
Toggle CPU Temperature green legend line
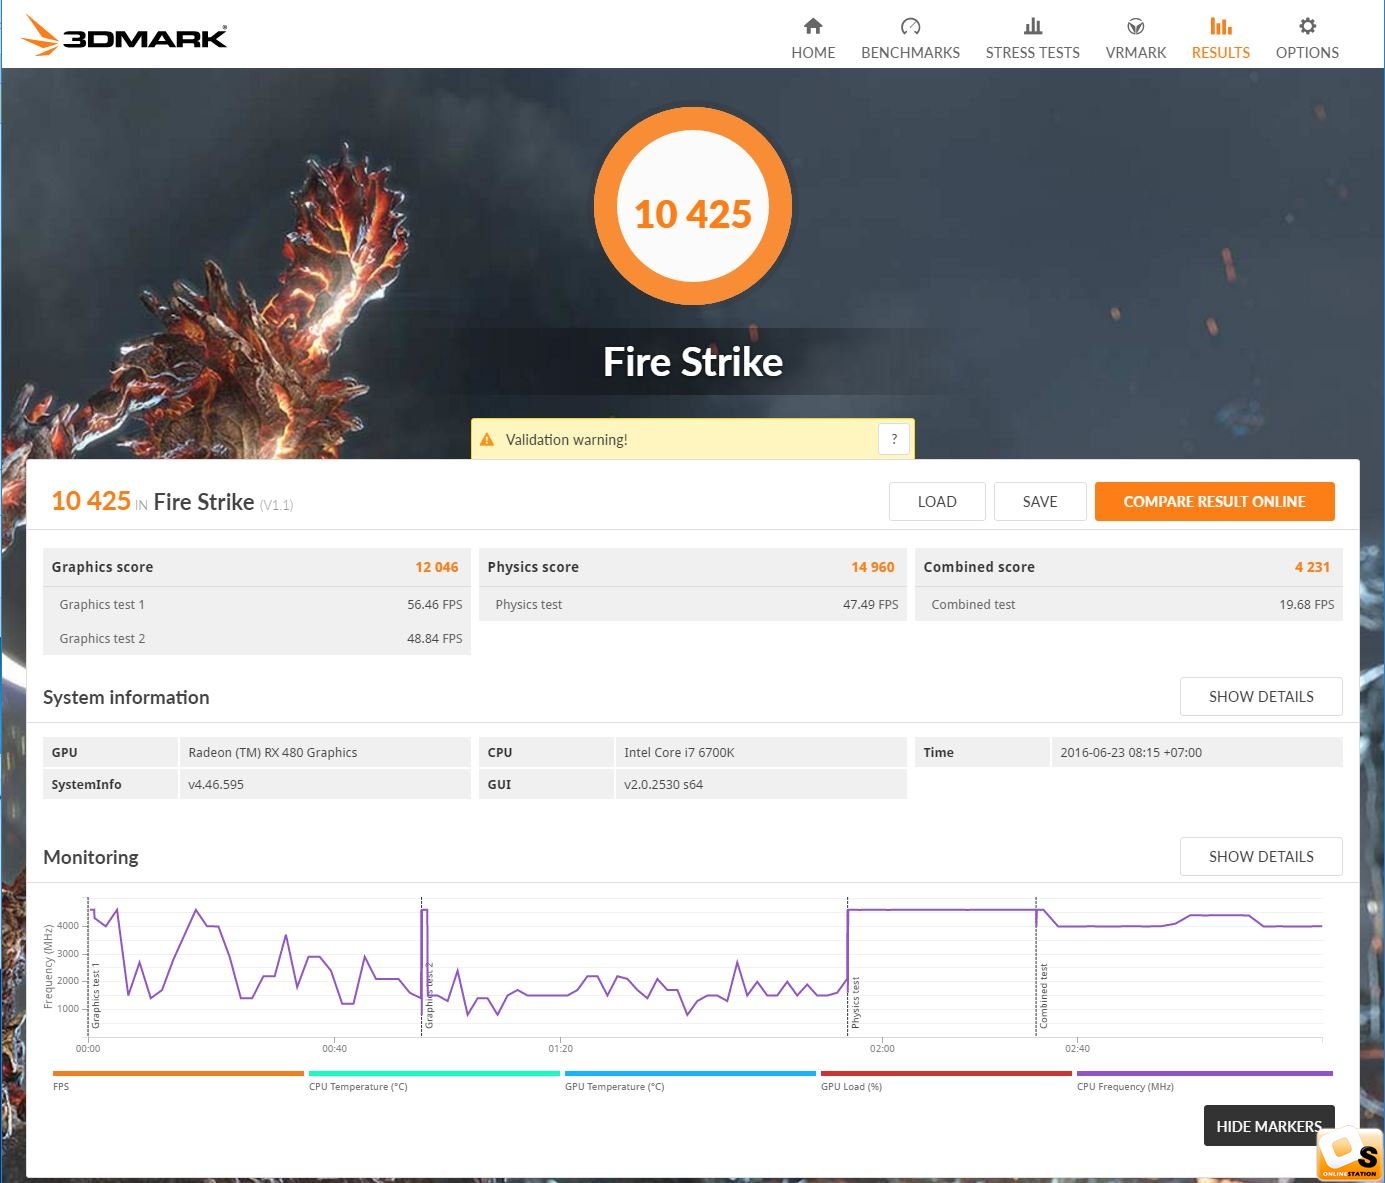(x=434, y=1074)
